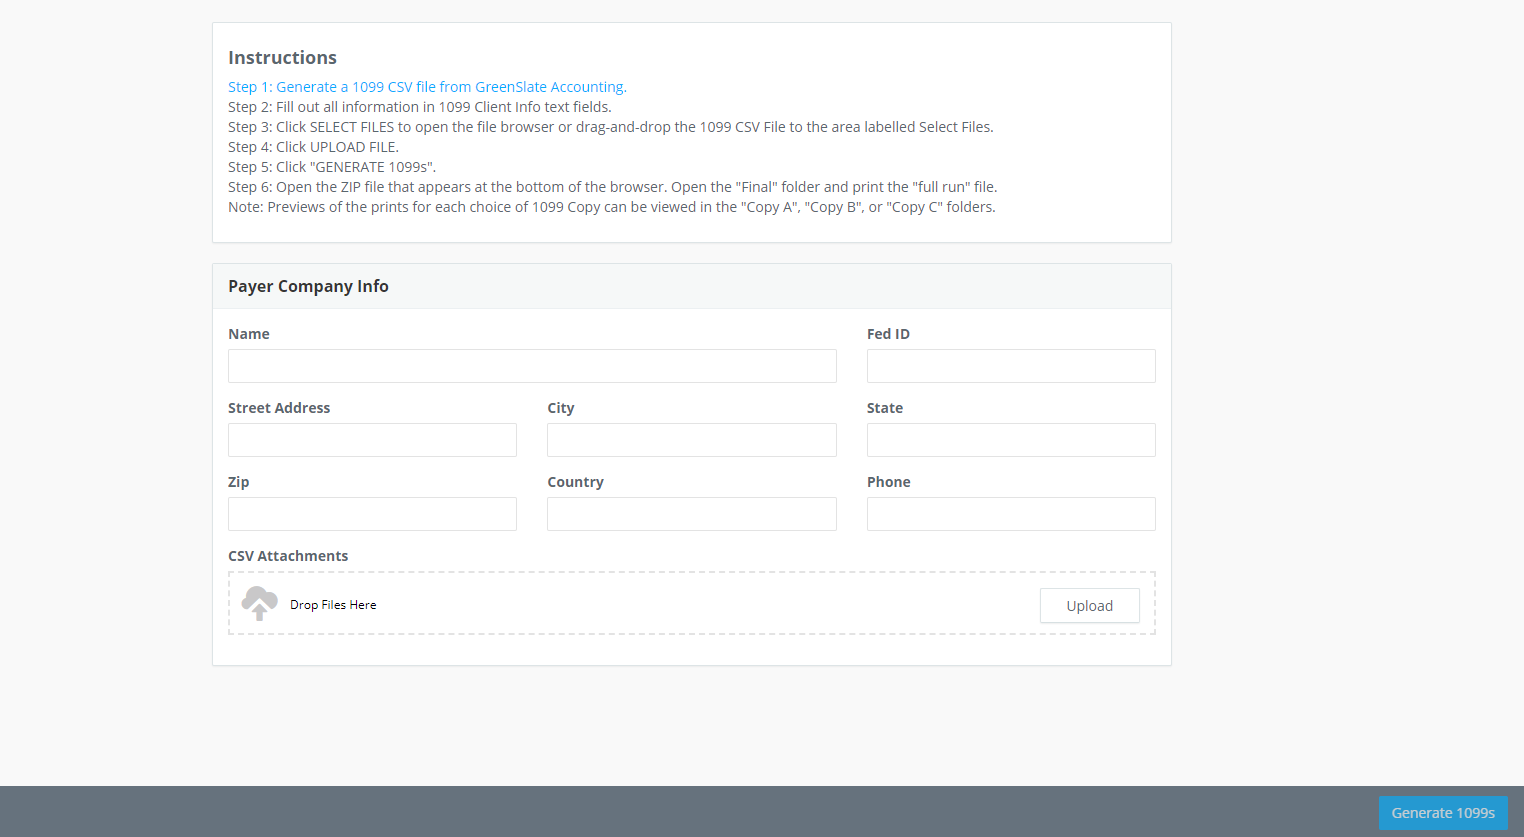Select the Phone input field
The height and width of the screenshot is (837, 1524).
(1011, 514)
